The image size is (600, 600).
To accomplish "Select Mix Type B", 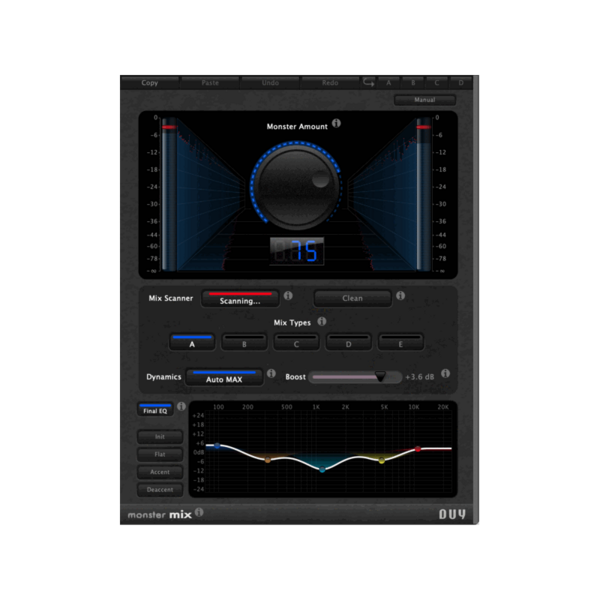I will pos(244,341).
